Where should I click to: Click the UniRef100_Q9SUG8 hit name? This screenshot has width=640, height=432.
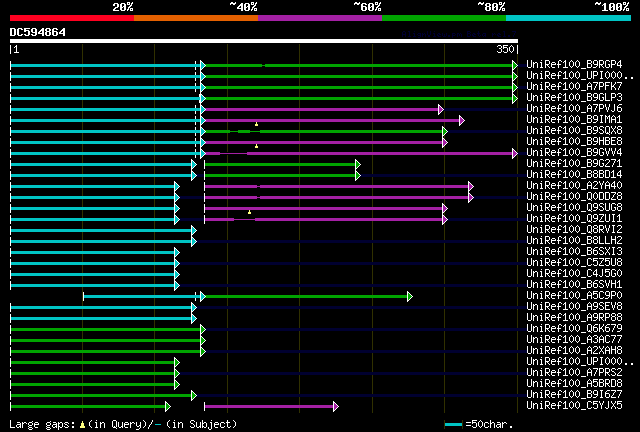pos(574,207)
